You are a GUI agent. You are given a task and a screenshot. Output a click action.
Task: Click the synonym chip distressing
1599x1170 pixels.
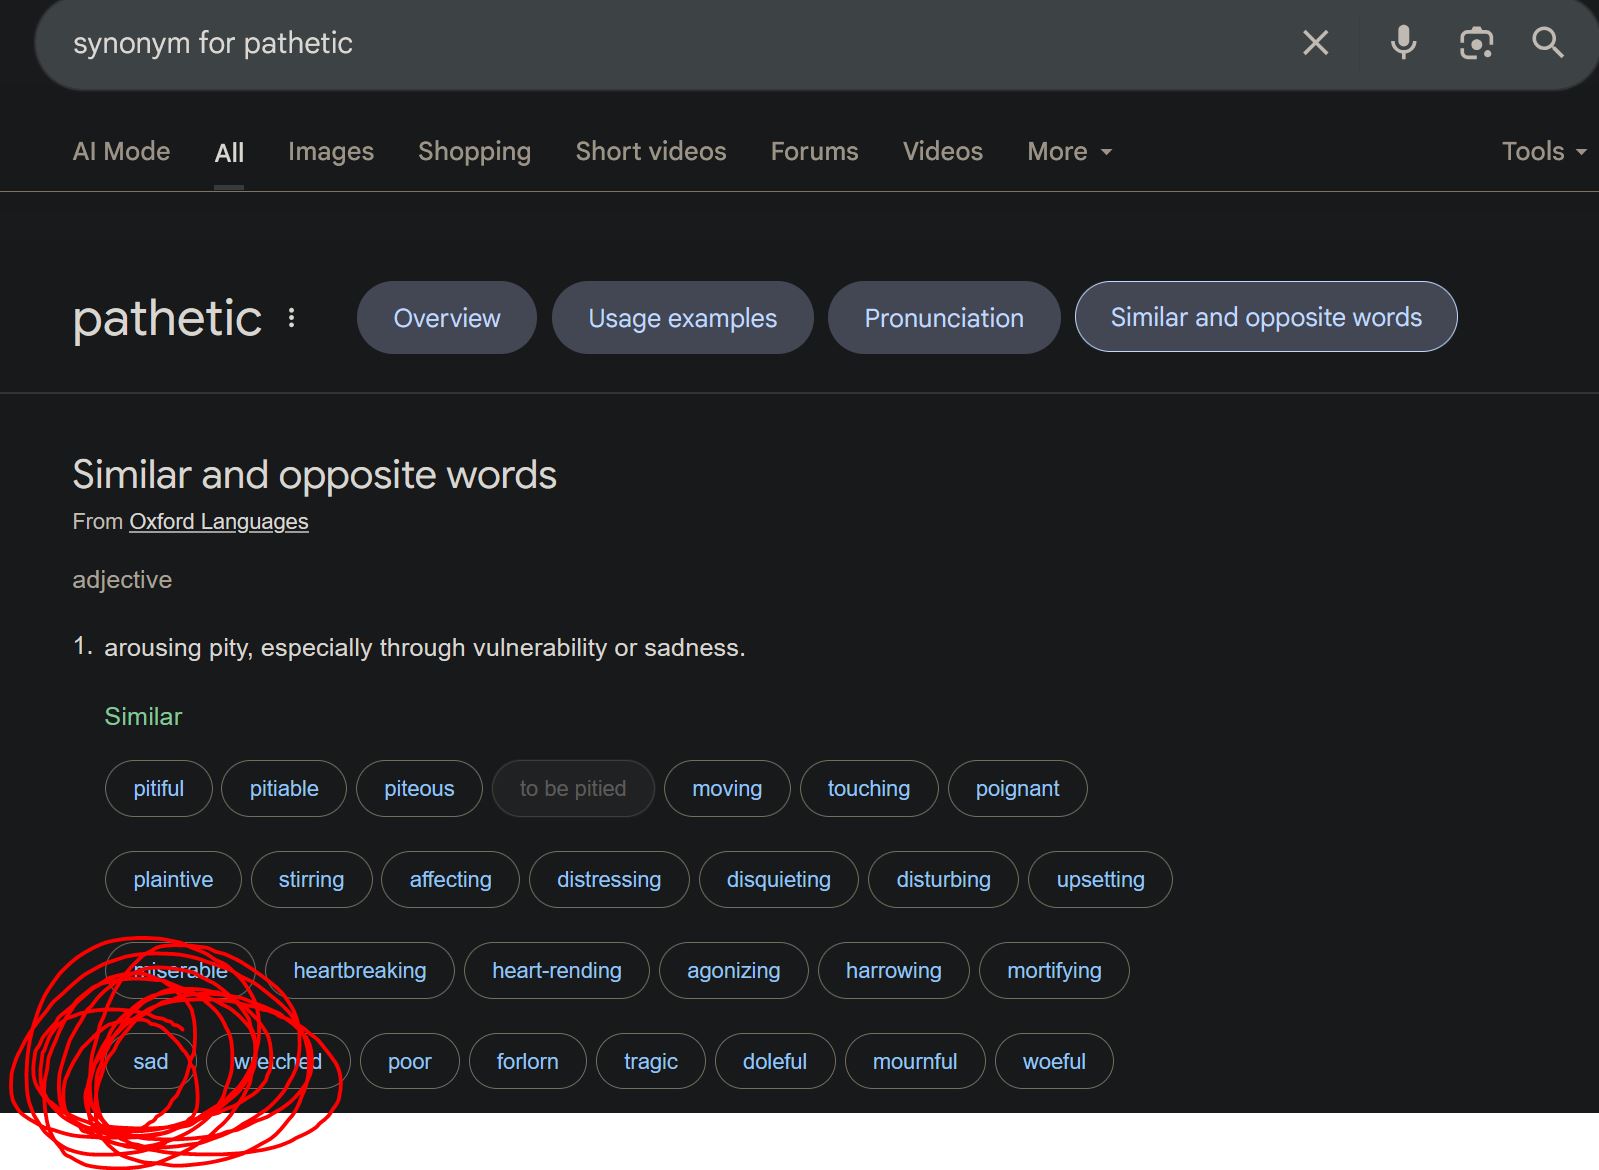tap(609, 879)
